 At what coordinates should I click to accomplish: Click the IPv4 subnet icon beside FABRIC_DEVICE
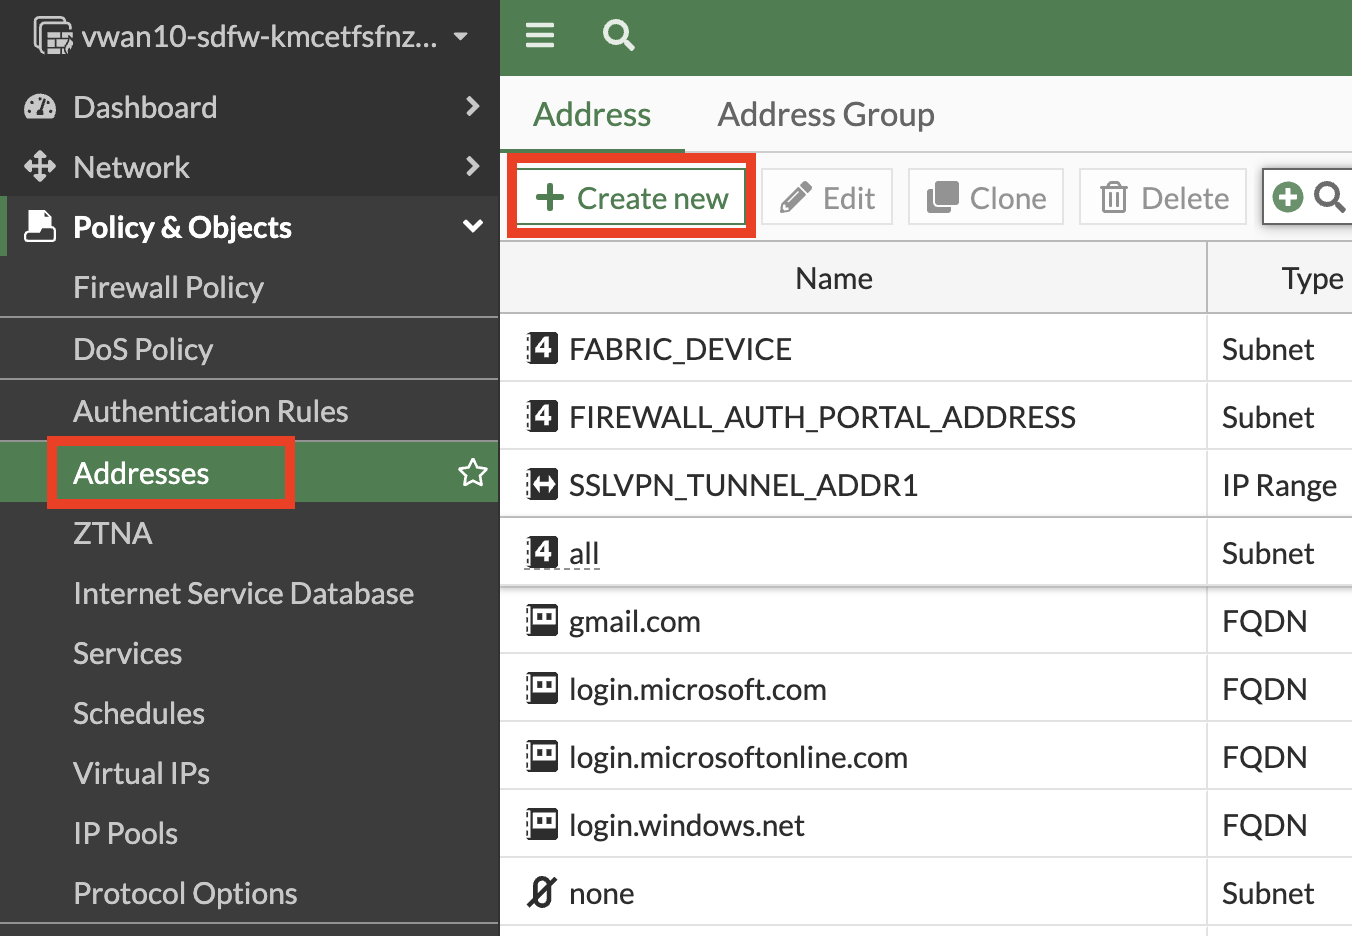pyautogui.click(x=541, y=348)
